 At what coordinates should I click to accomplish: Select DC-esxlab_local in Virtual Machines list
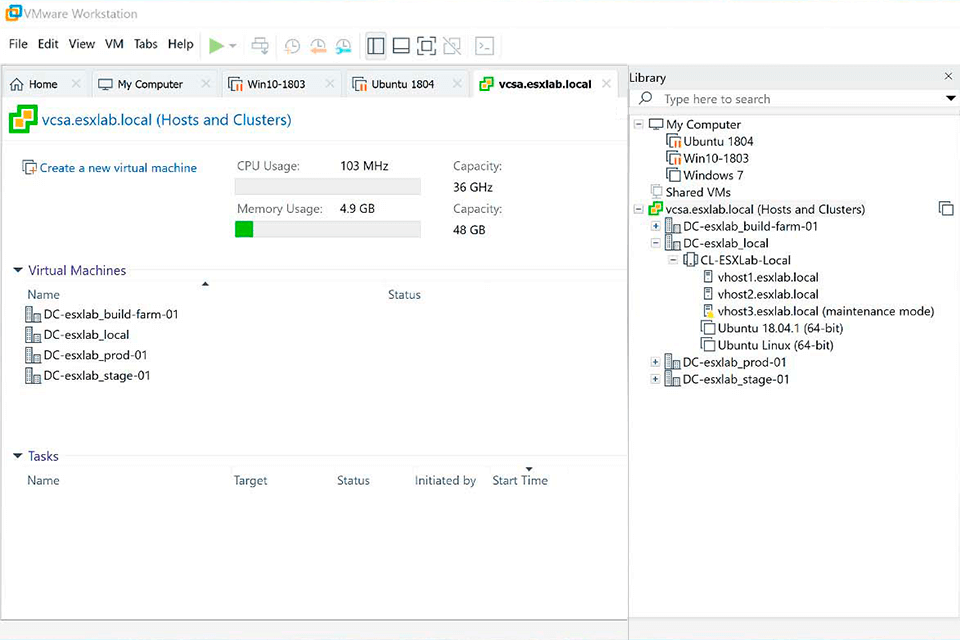pos(77,334)
